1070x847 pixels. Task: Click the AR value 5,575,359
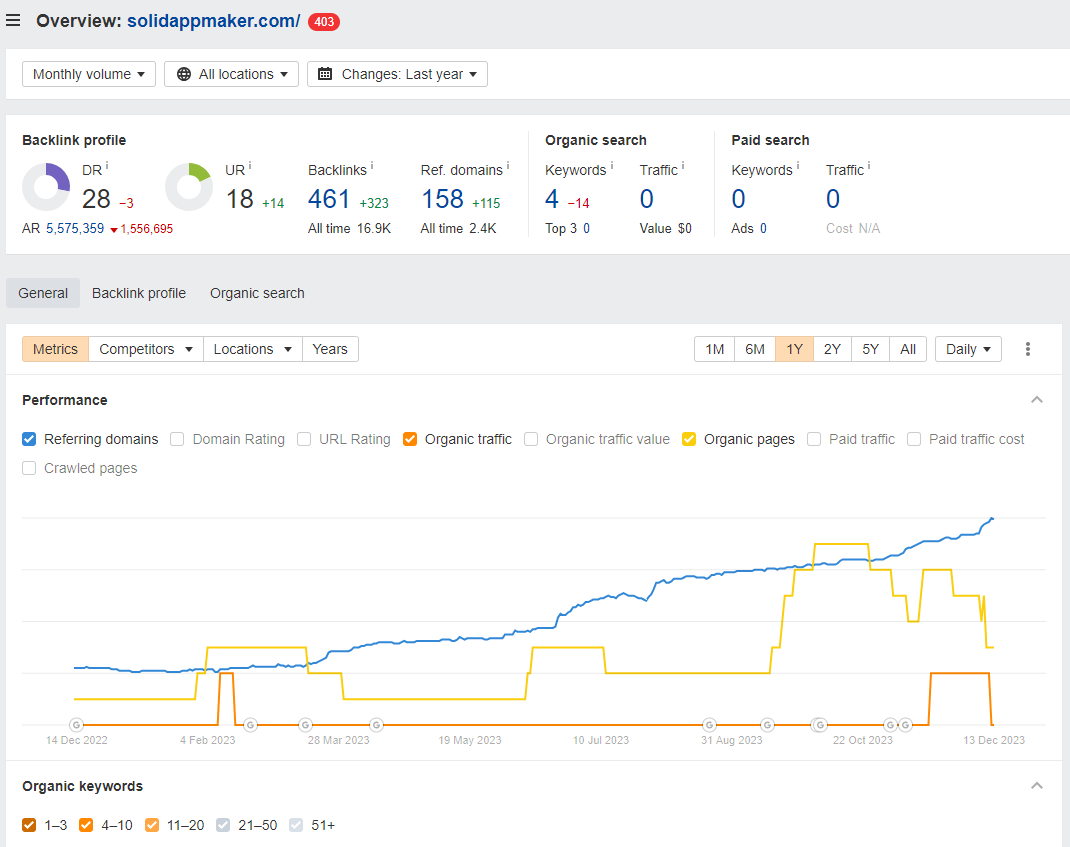[75, 229]
